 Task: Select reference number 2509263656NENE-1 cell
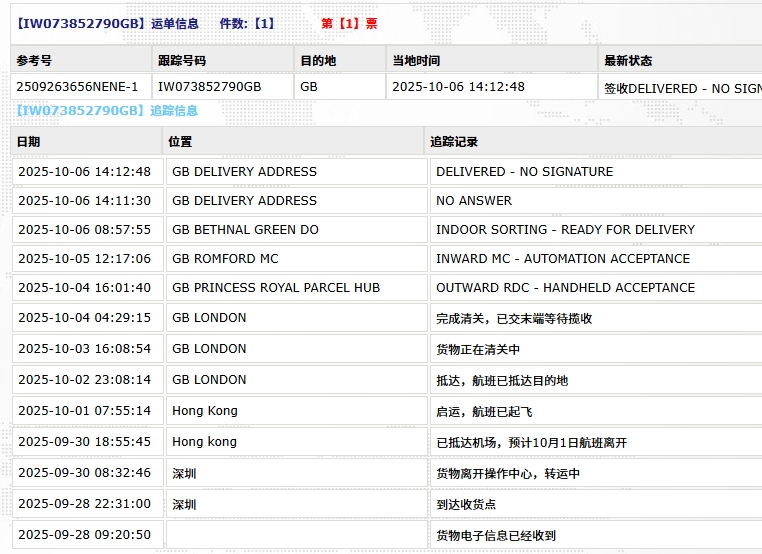tap(78, 87)
